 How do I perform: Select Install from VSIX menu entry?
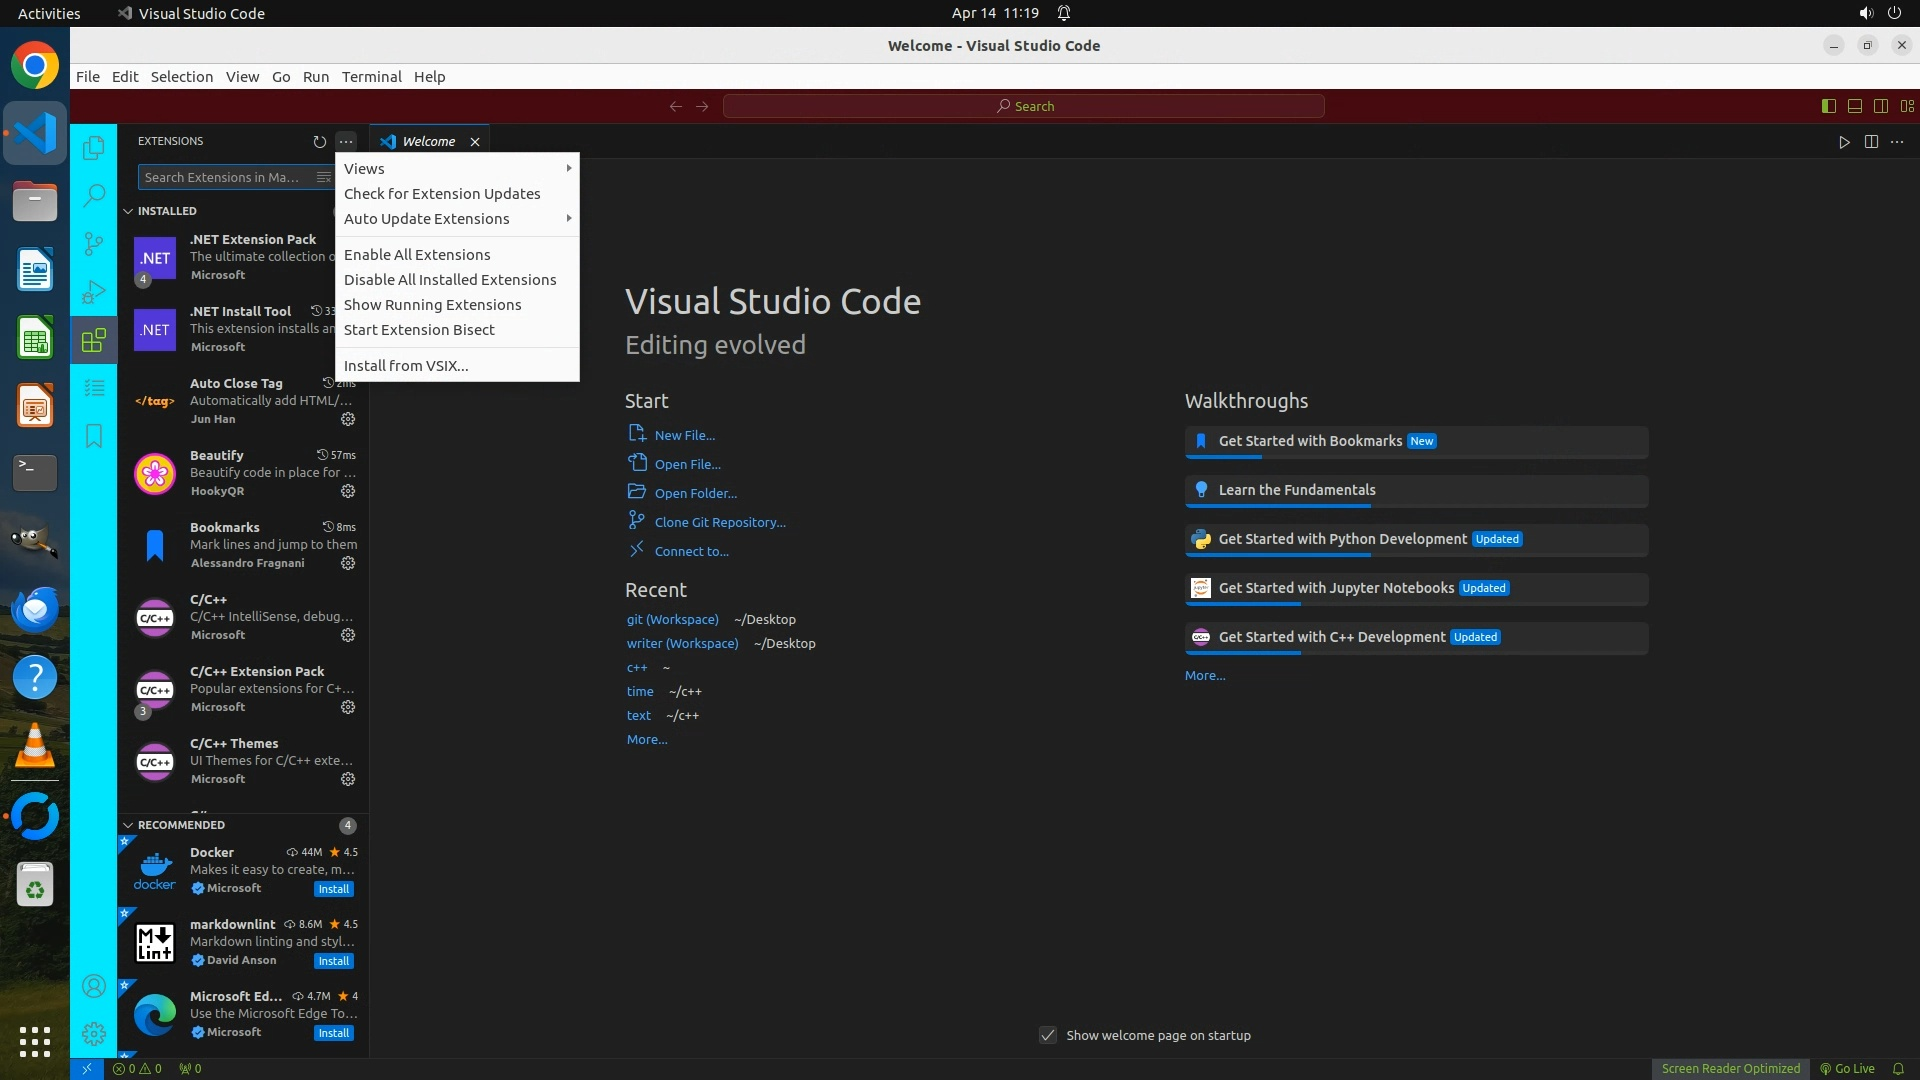(x=406, y=366)
